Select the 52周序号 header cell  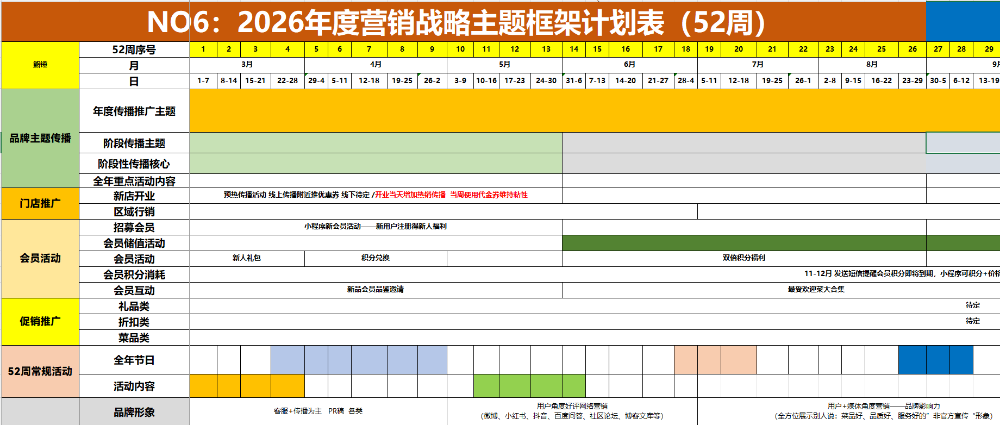tap(134, 49)
